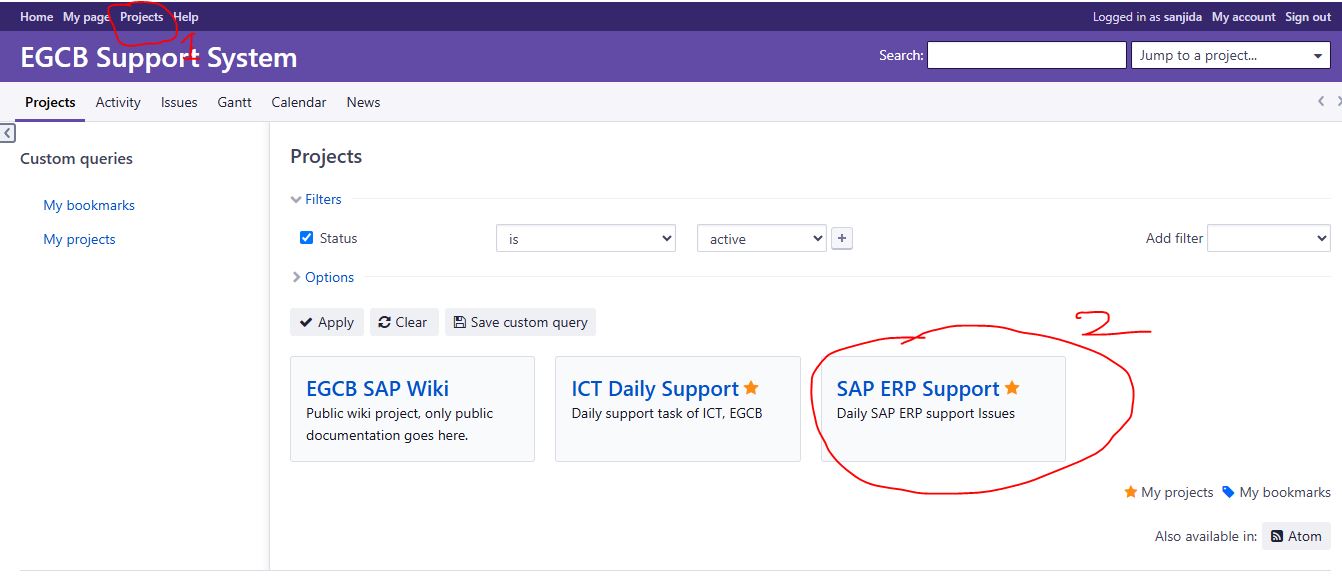Open the 'active' status value dropdown

(760, 239)
